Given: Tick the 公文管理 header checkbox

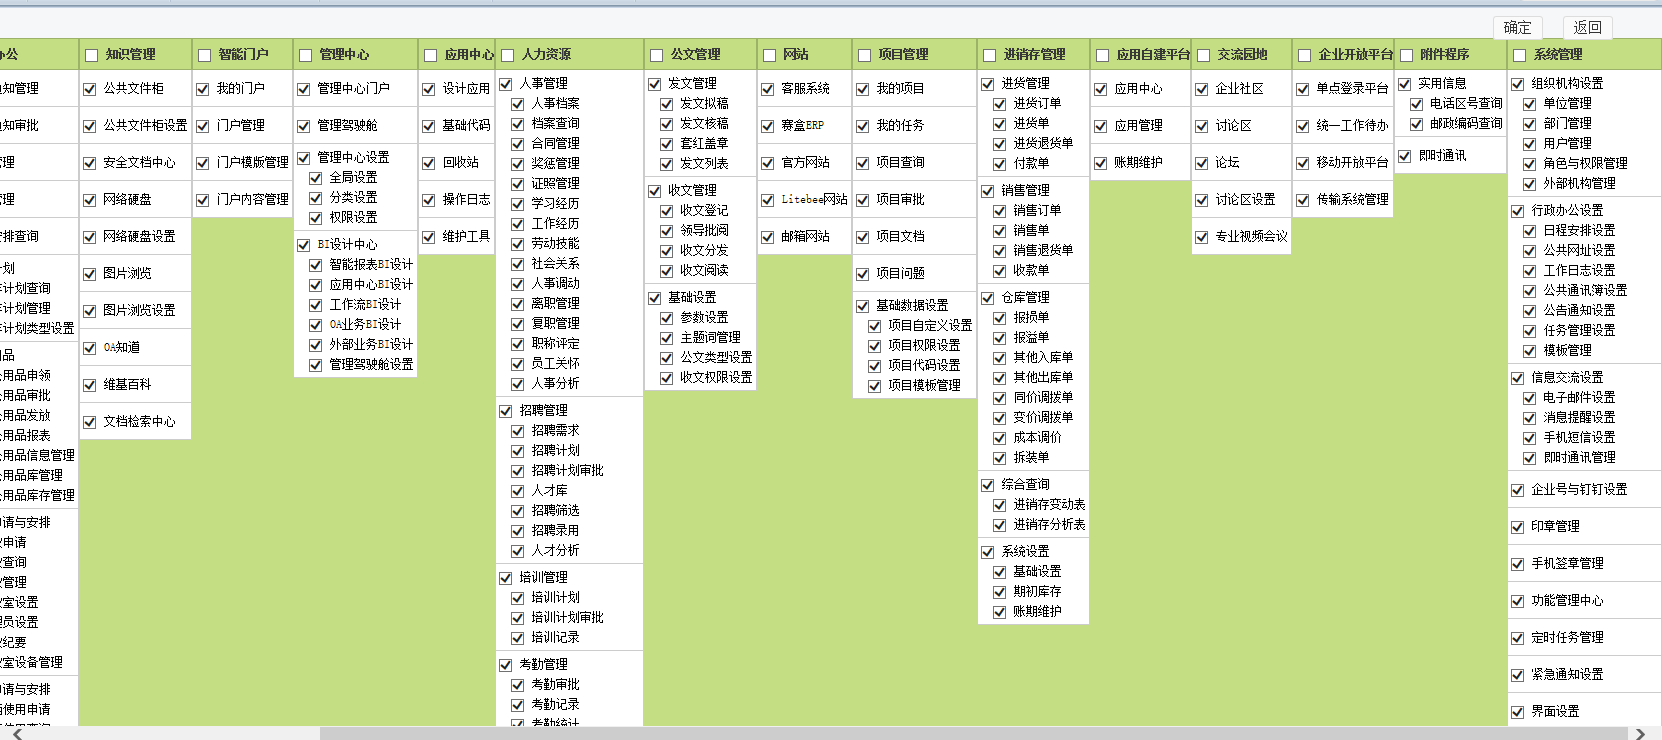Looking at the screenshot, I should tap(657, 55).
